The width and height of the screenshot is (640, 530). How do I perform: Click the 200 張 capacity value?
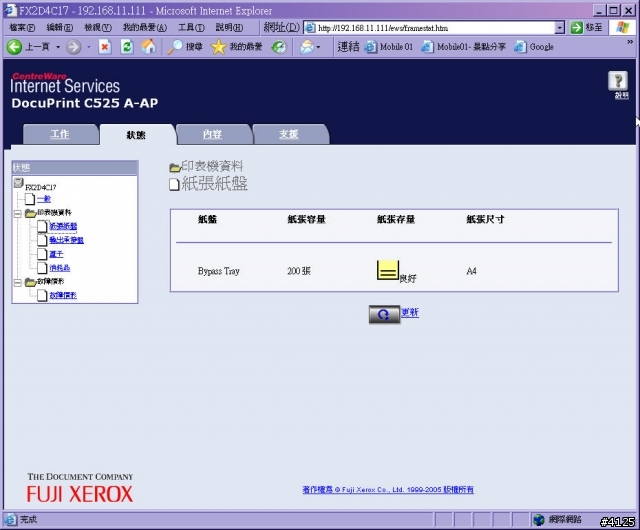click(299, 271)
